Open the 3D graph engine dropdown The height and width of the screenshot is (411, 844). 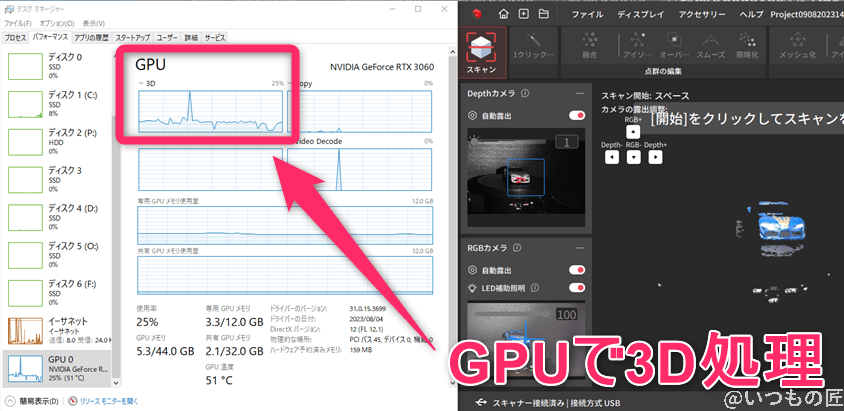point(141,83)
